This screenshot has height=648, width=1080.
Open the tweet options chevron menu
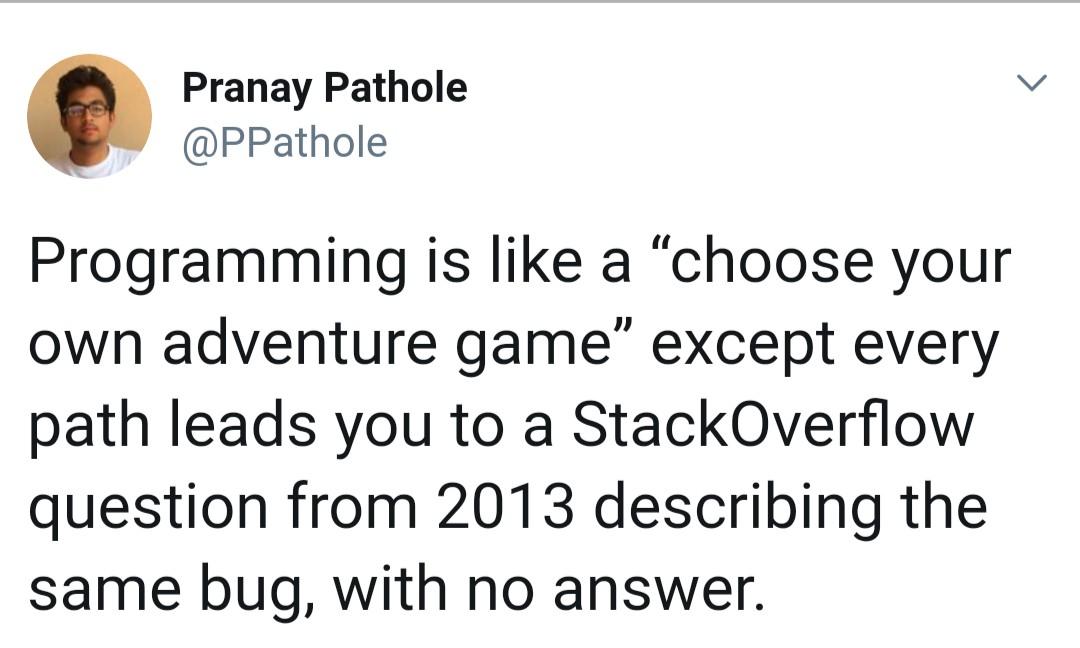point(1031,83)
